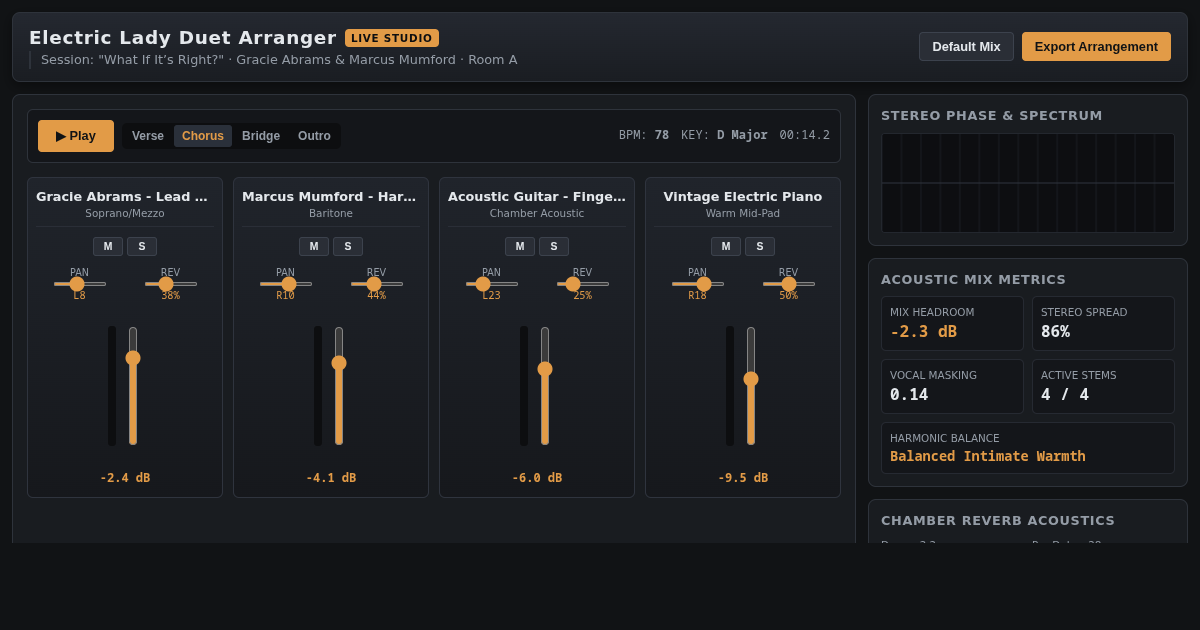
Task: Start playback with the Play button
Action: pyautogui.click(x=76, y=136)
